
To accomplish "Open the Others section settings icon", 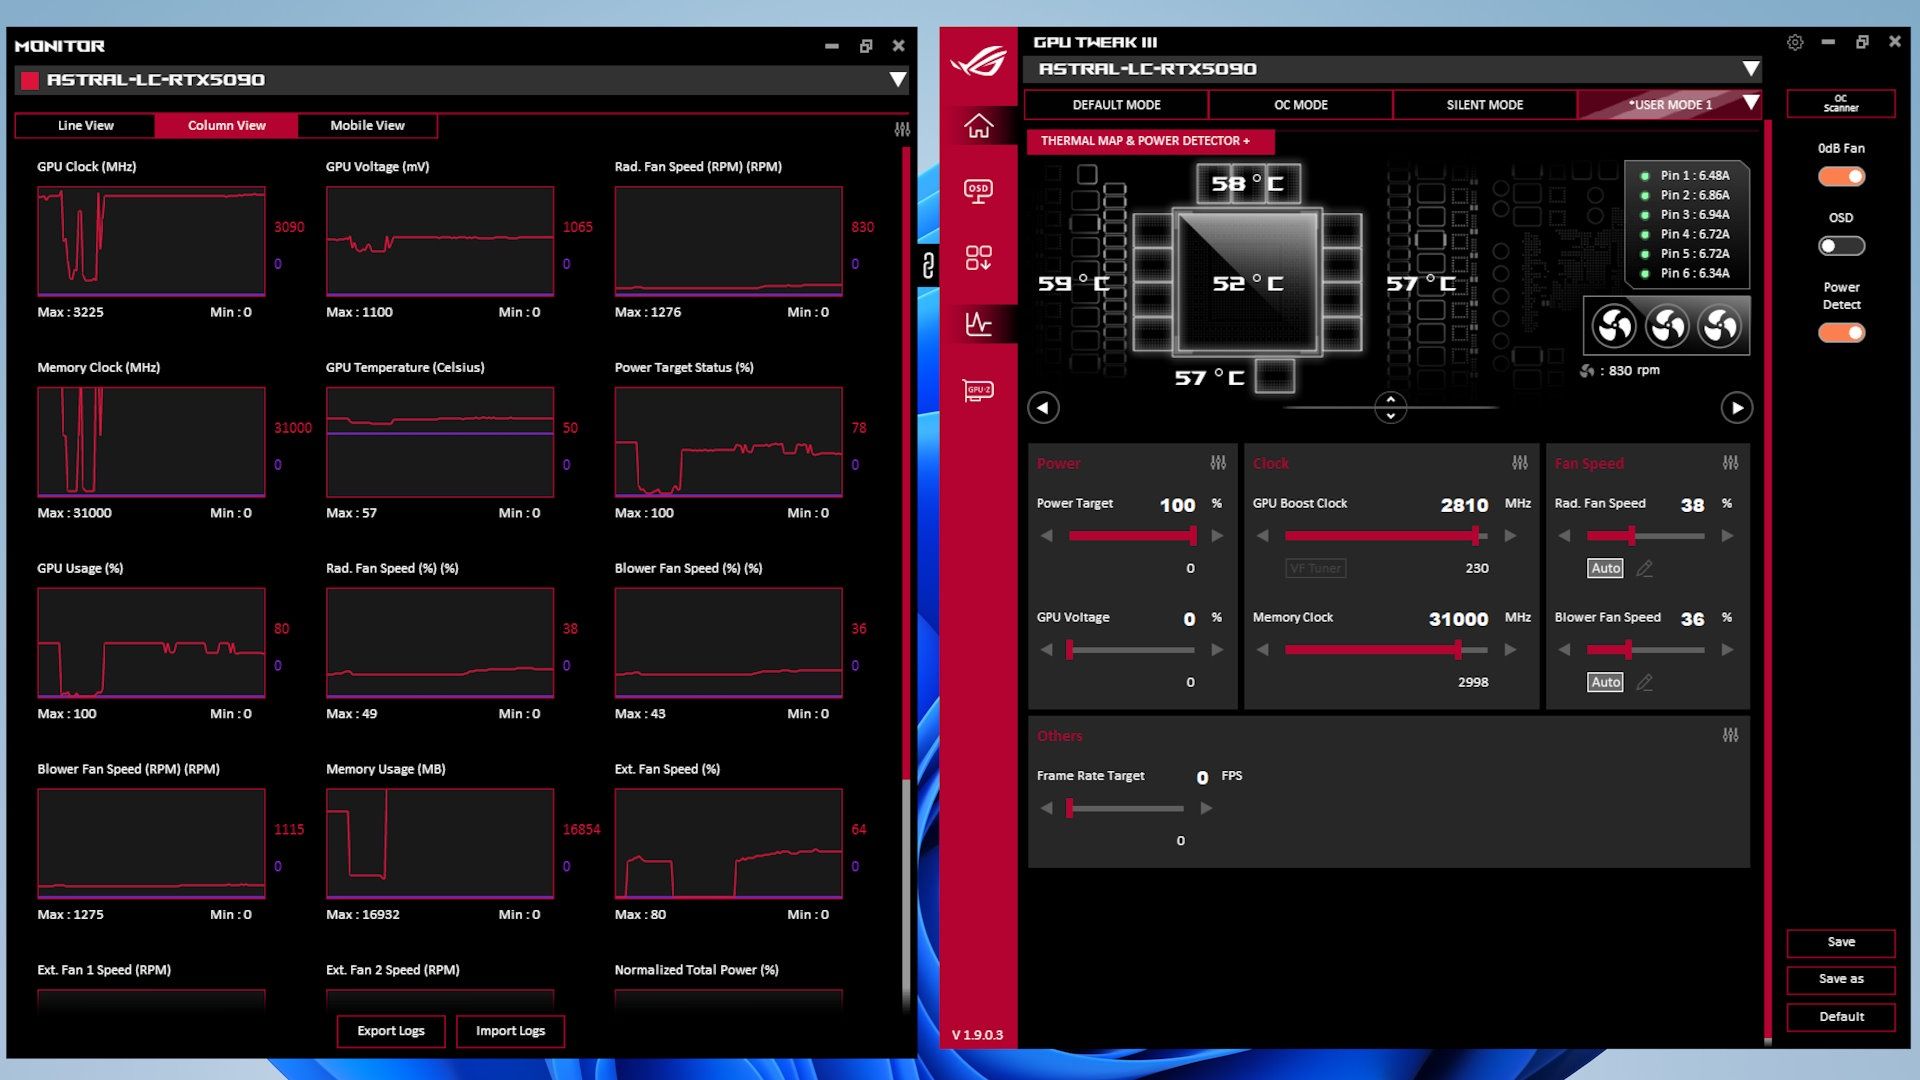I will coord(1730,735).
